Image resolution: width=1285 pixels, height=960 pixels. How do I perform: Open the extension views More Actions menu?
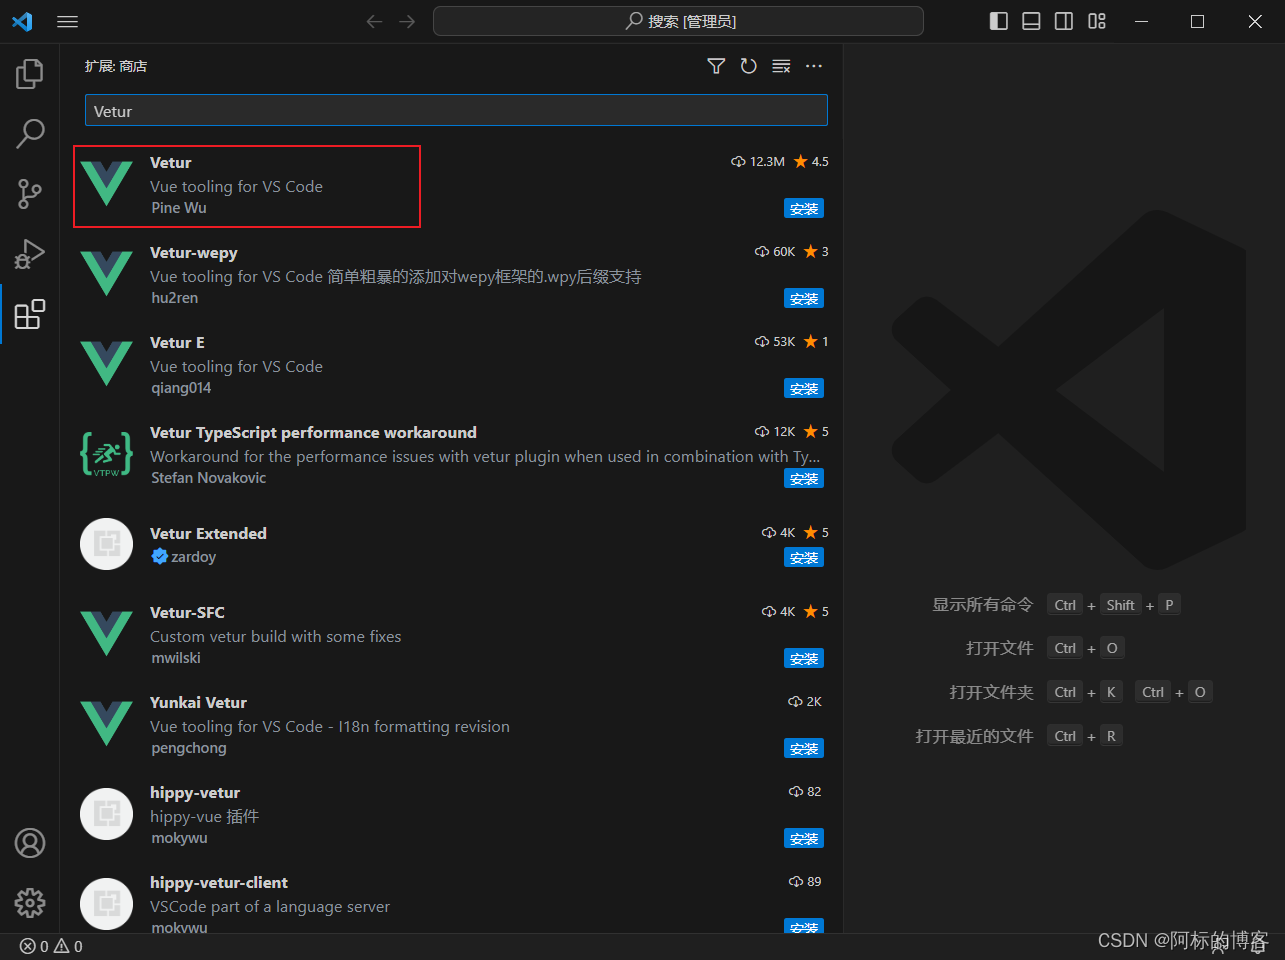pos(813,66)
